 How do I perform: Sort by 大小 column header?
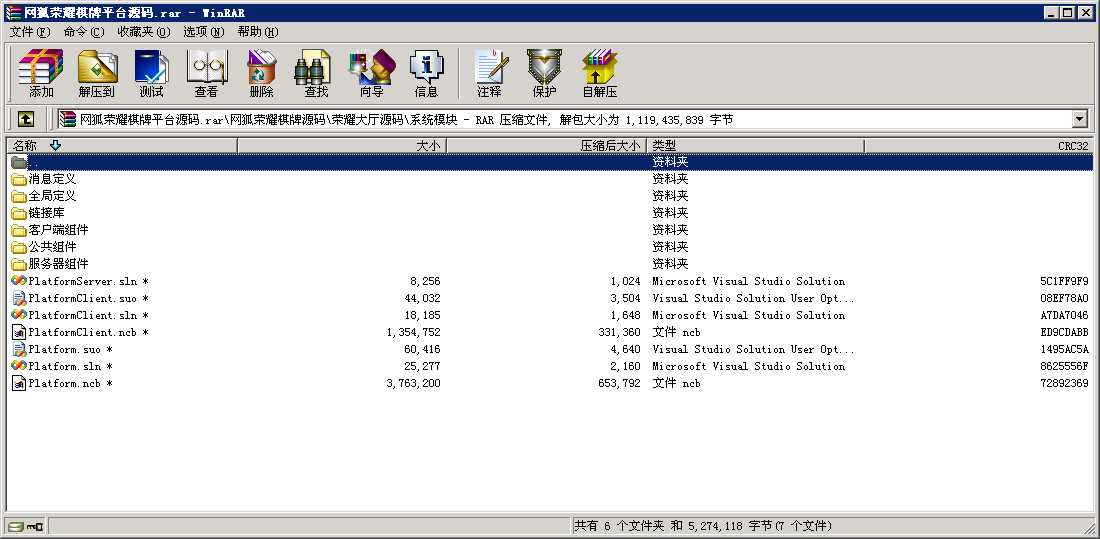click(342, 145)
